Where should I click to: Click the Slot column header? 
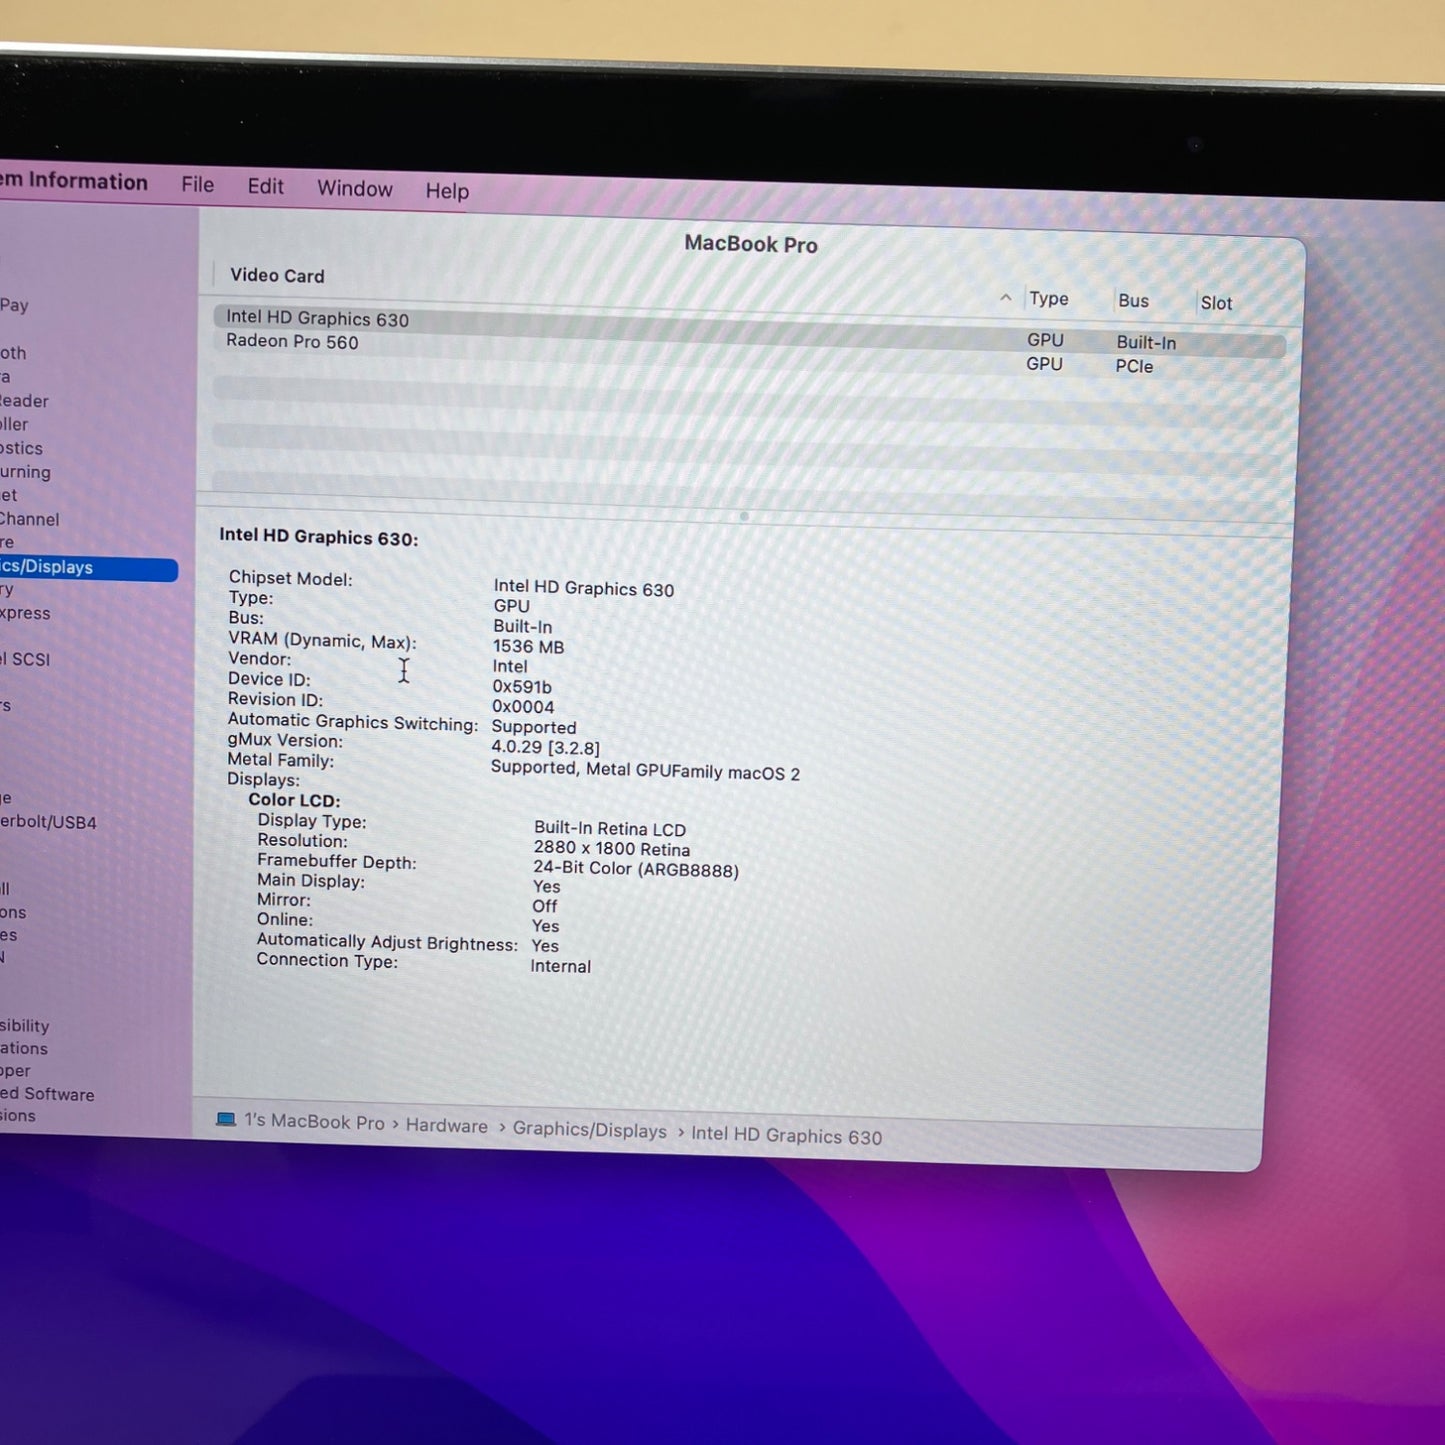coord(1216,303)
